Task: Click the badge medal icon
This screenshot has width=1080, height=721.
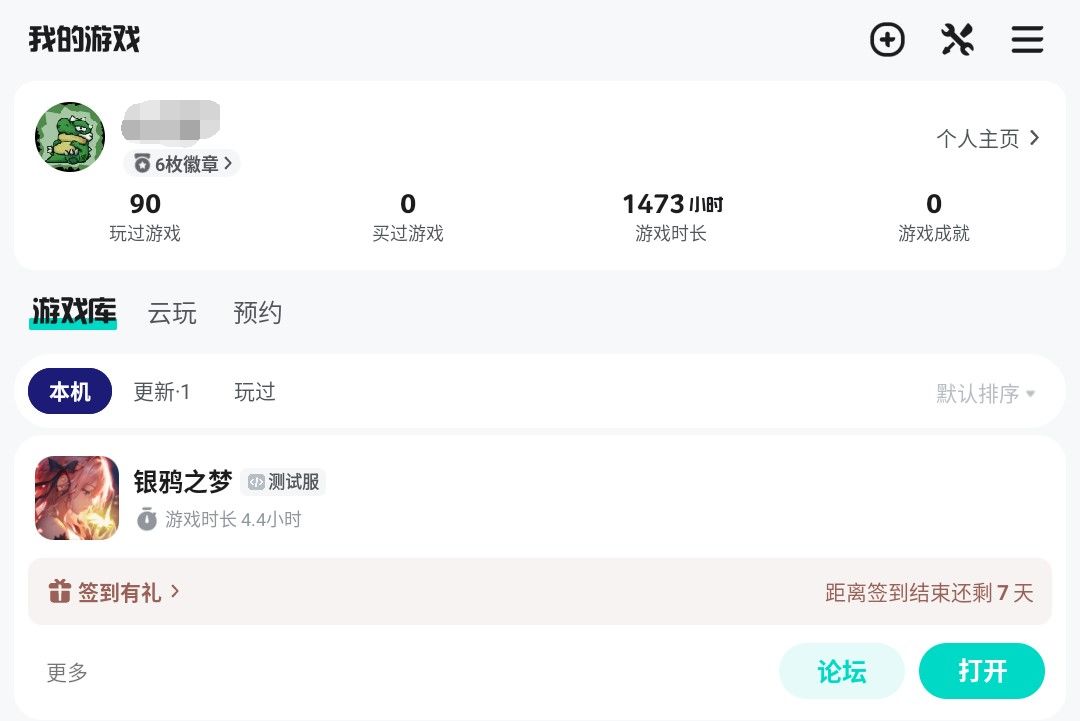Action: click(x=142, y=164)
